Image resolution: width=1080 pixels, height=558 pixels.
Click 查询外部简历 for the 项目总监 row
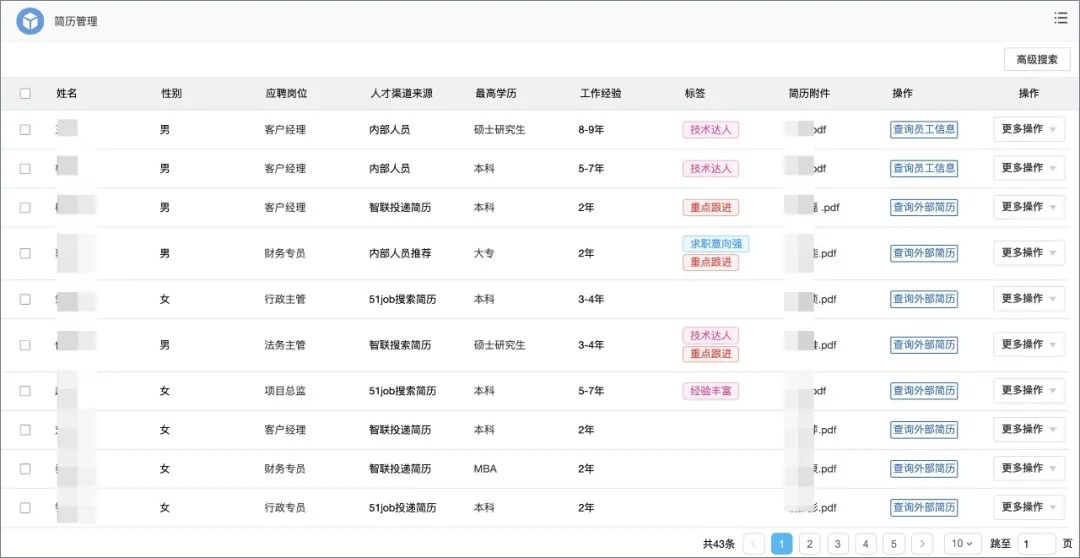(x=924, y=391)
